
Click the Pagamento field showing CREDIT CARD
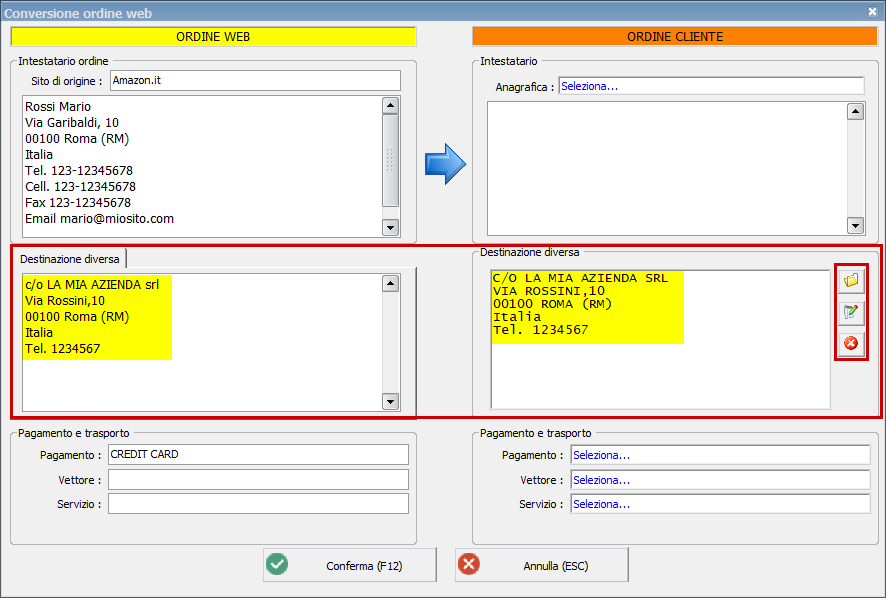tap(258, 454)
